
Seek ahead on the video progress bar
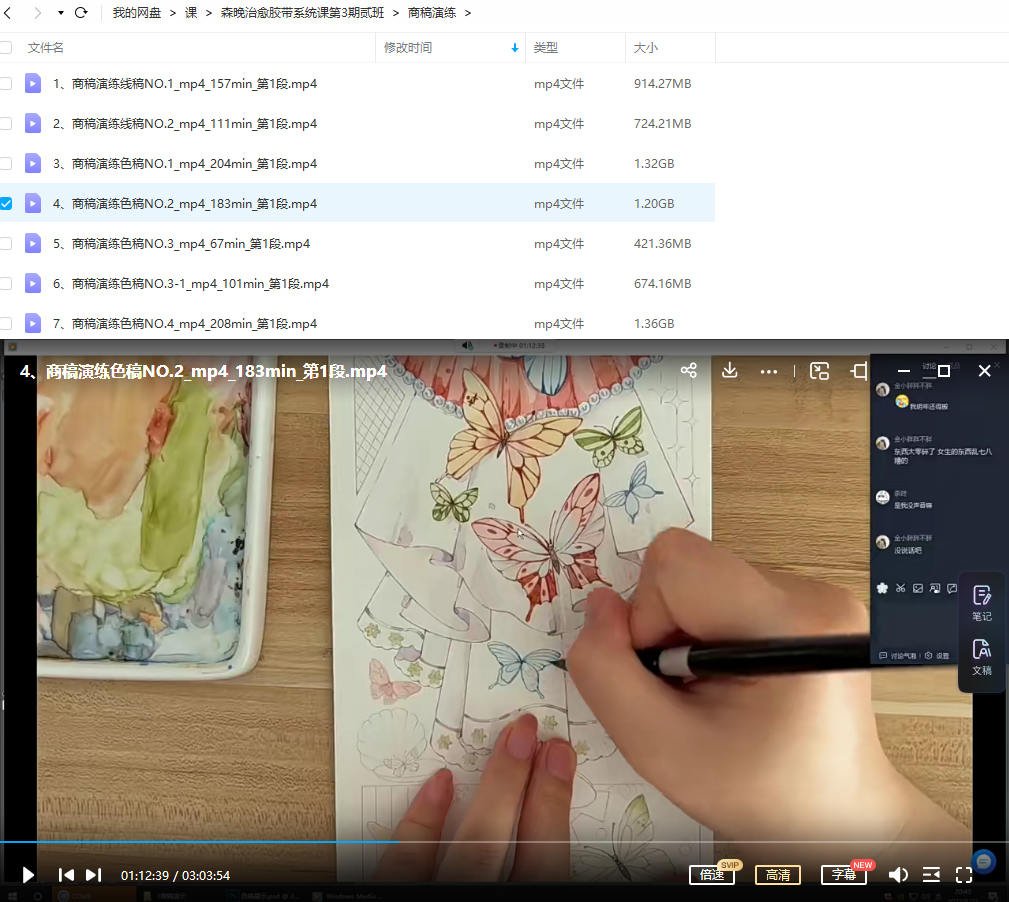(x=600, y=845)
